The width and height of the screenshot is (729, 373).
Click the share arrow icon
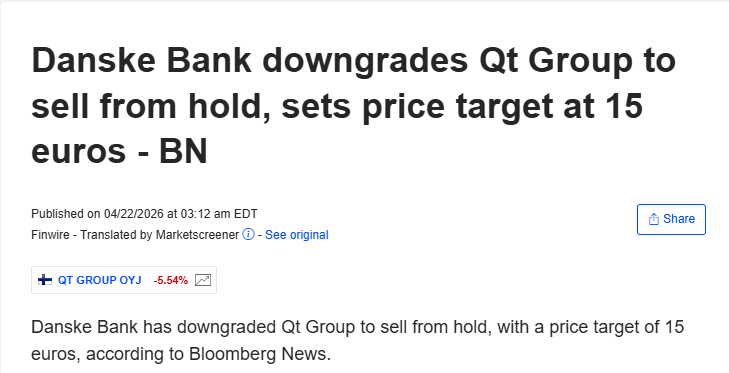coord(654,219)
